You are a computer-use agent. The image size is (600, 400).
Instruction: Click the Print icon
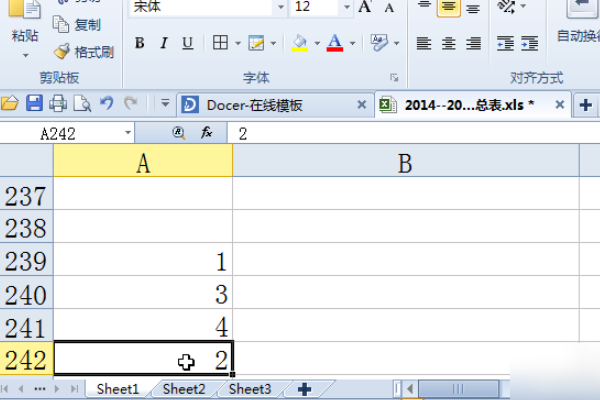[58, 104]
